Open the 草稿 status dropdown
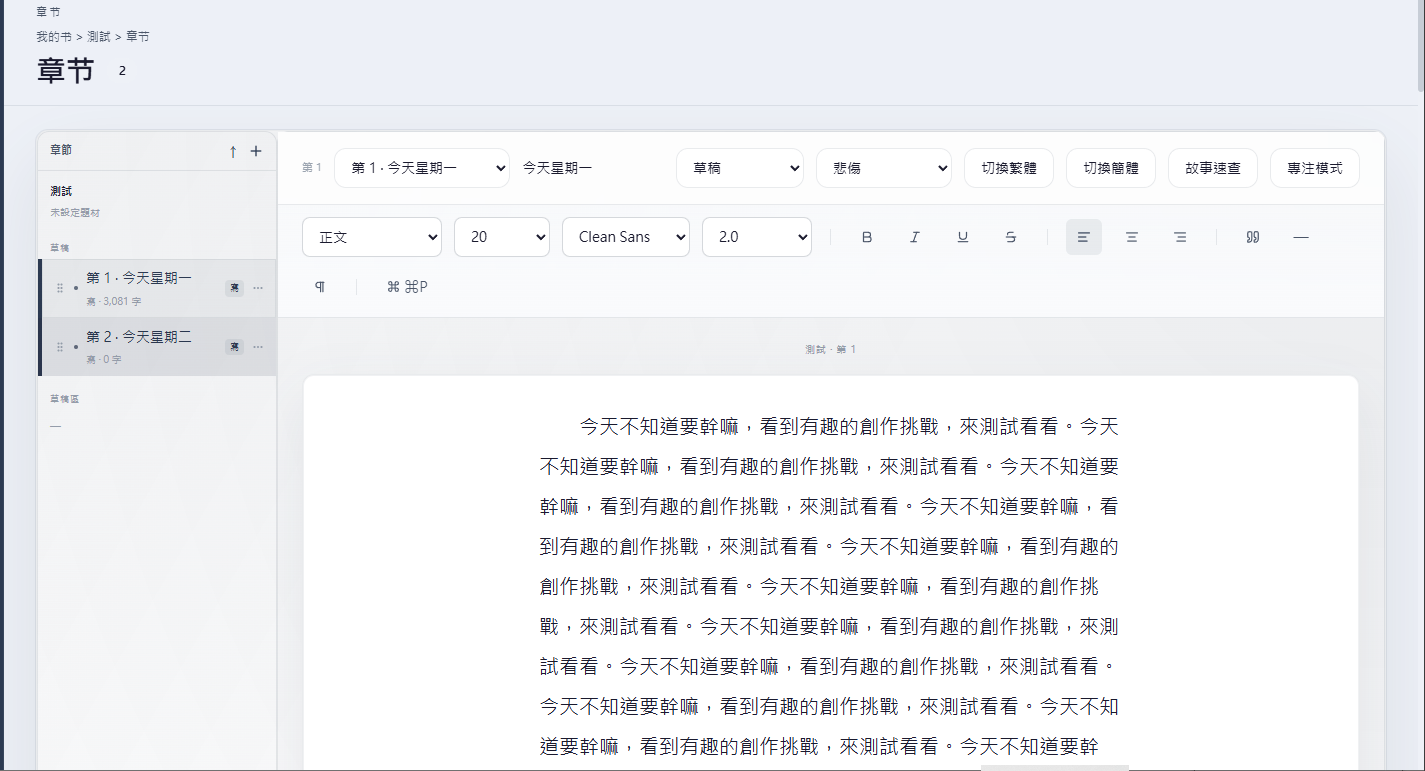 (x=740, y=168)
